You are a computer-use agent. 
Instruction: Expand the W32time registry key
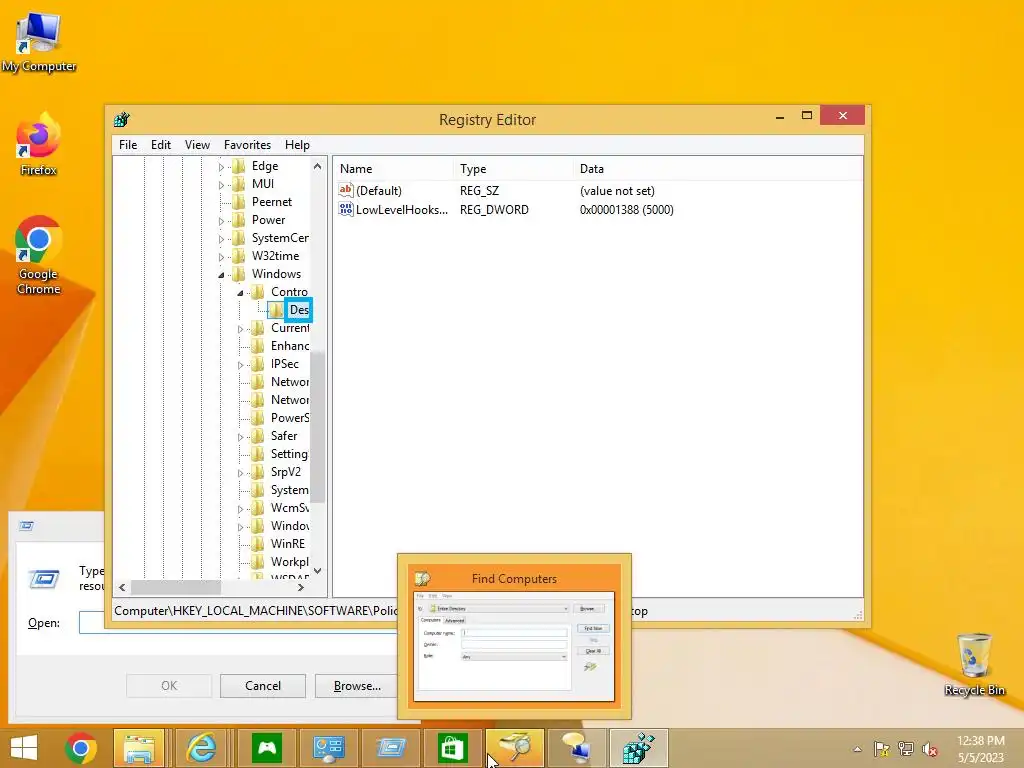[221, 257]
